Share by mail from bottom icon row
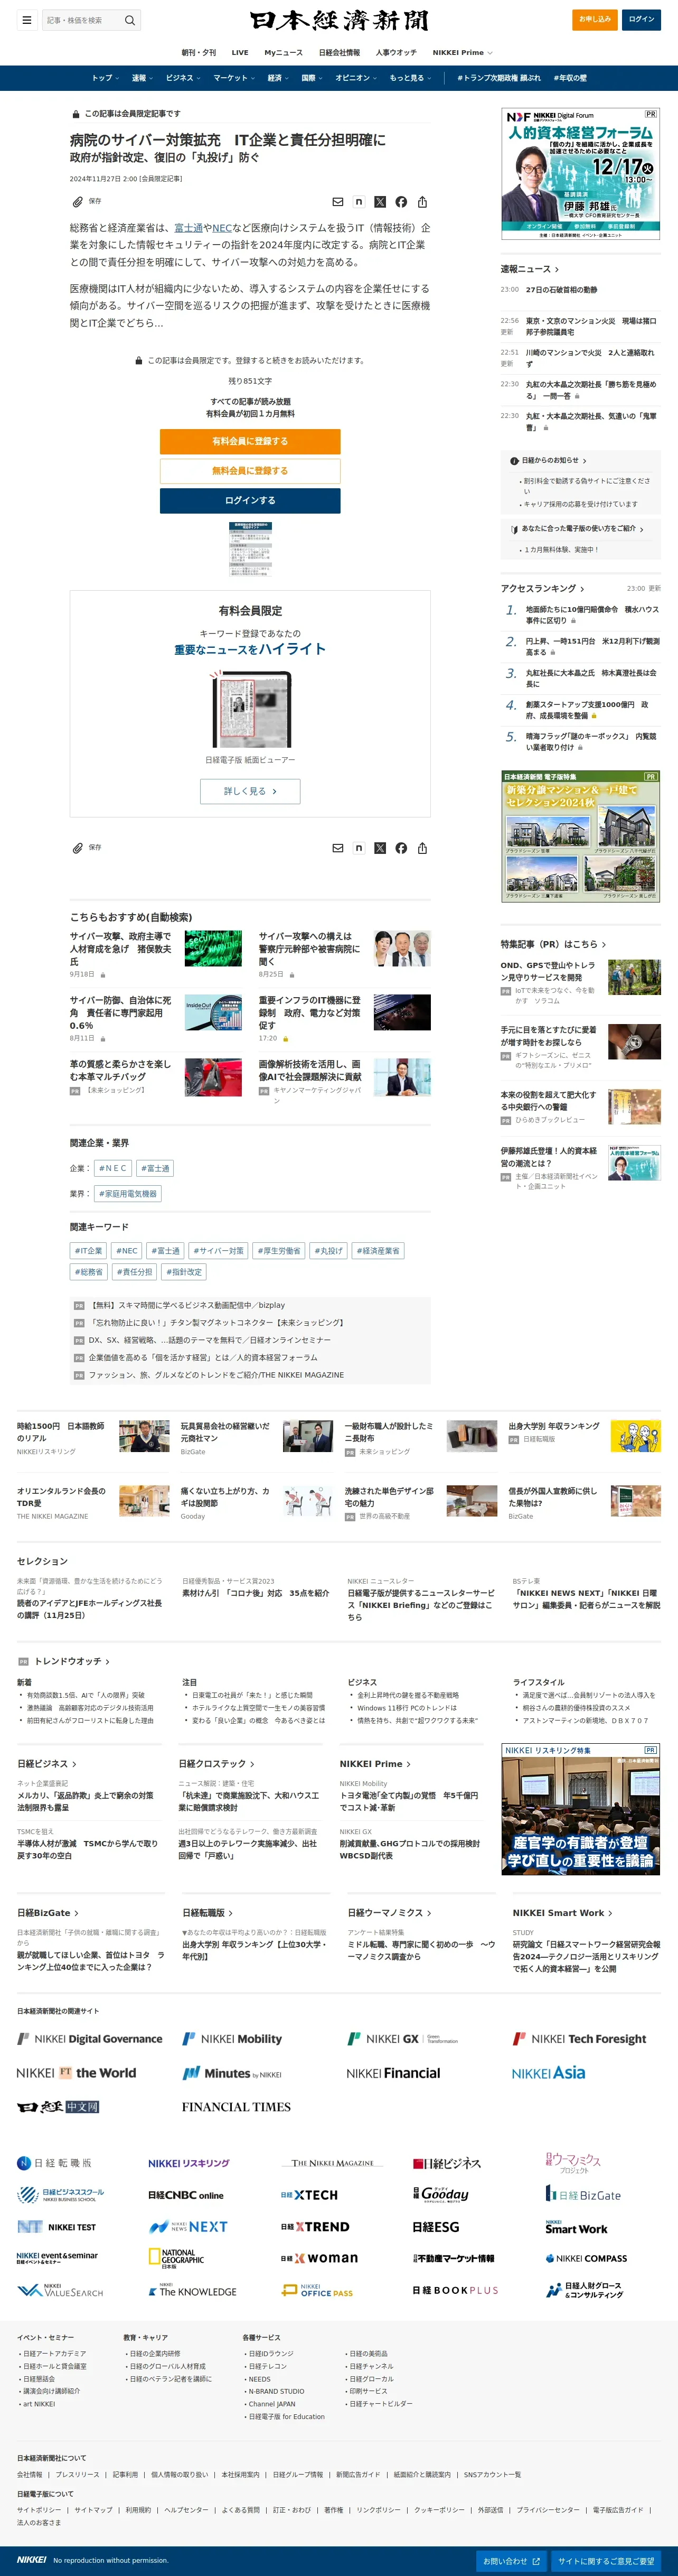Image resolution: width=678 pixels, height=2576 pixels. point(338,848)
